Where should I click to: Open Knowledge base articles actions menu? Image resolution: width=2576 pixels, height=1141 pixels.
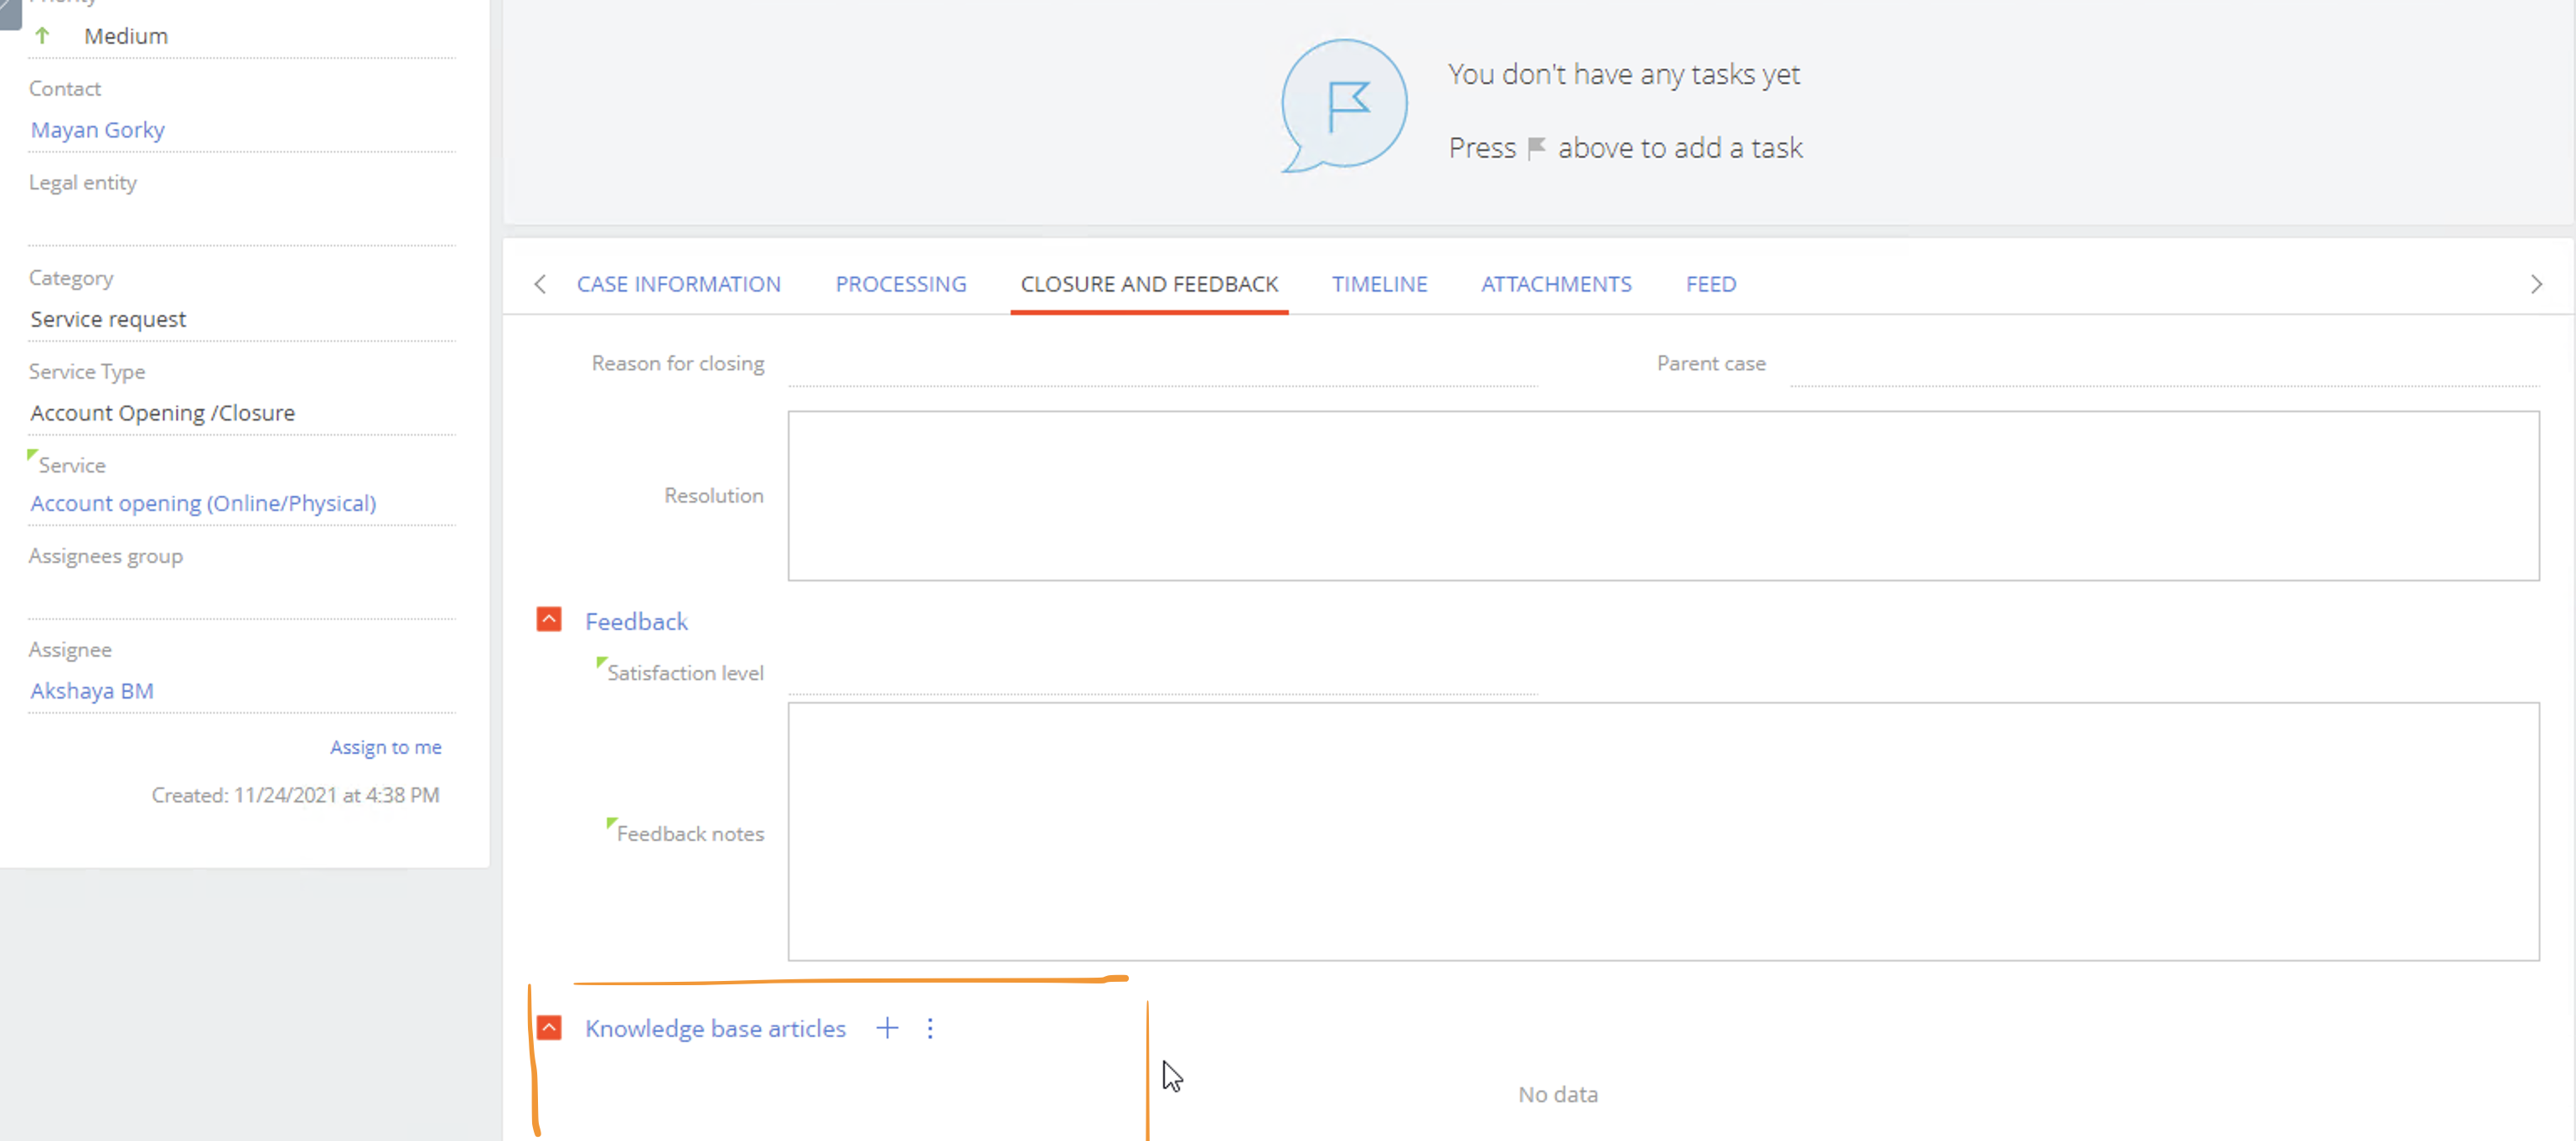click(x=930, y=1028)
